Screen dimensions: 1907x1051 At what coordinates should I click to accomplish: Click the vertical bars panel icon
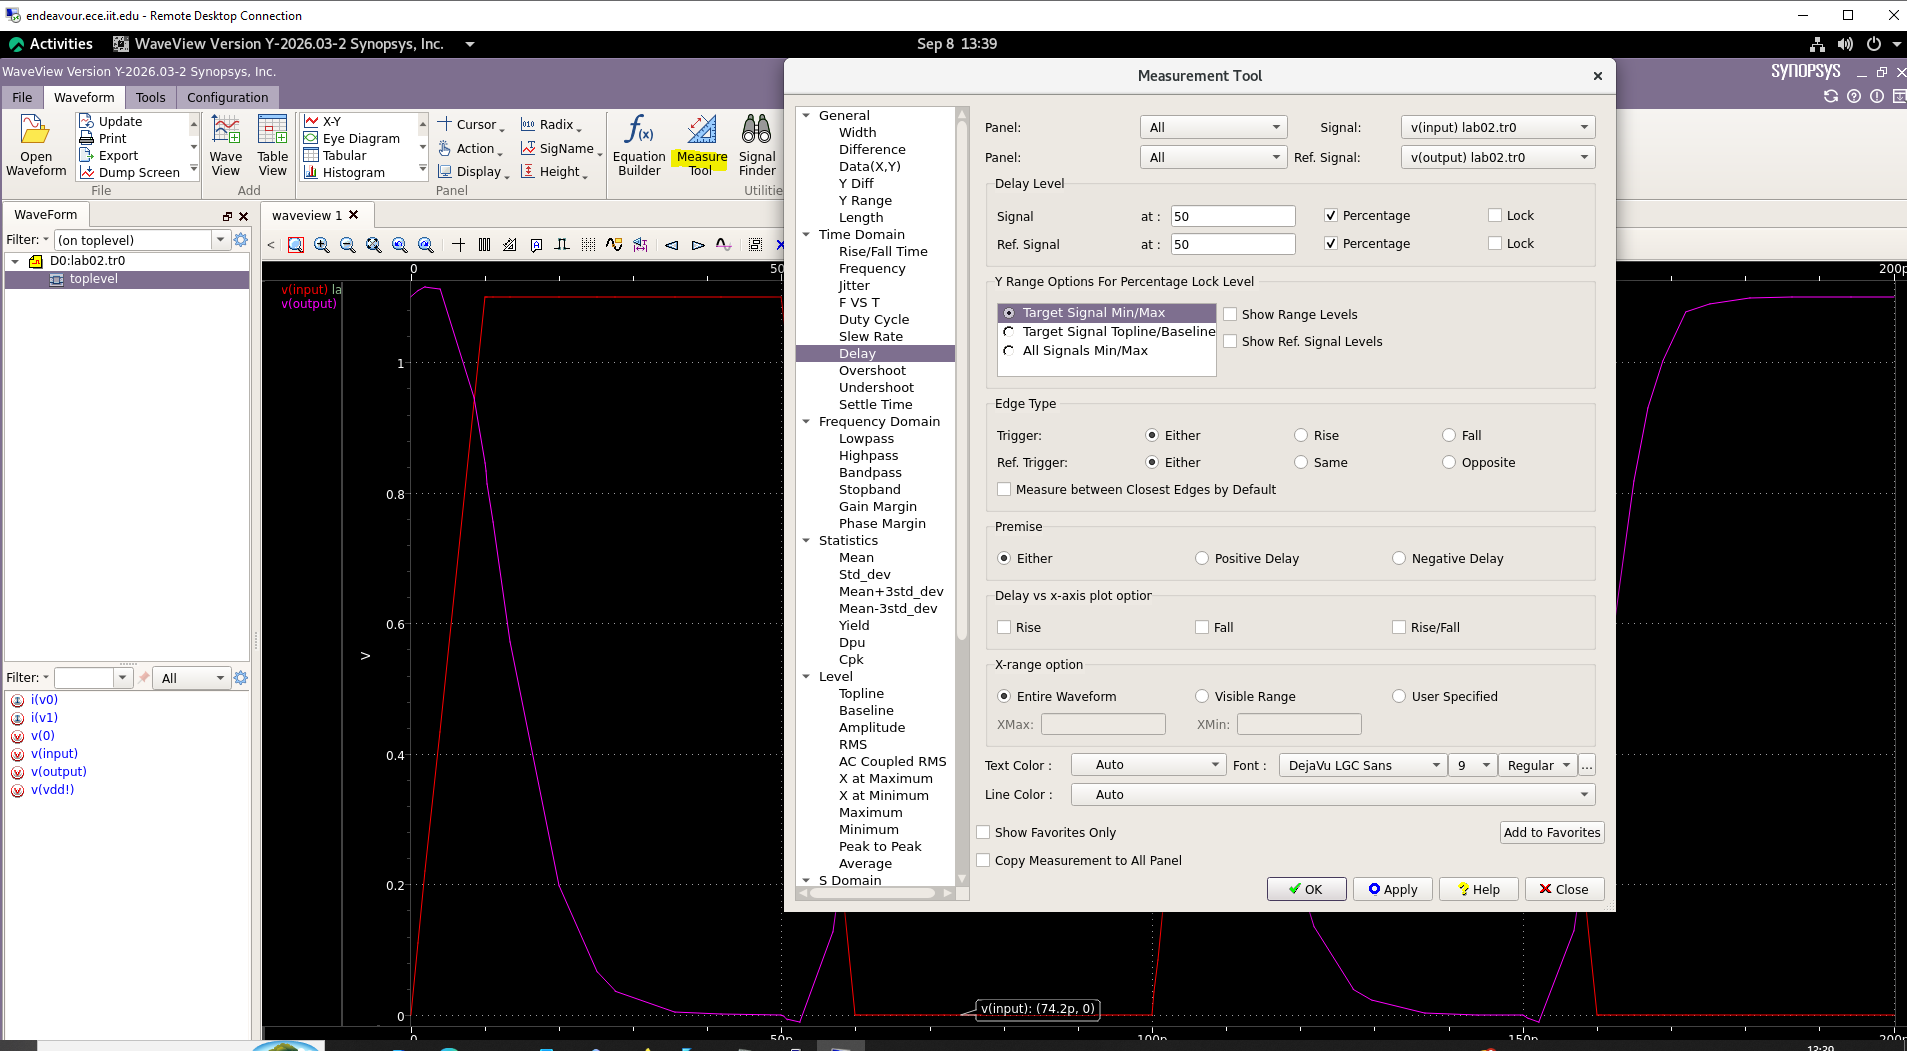(485, 244)
